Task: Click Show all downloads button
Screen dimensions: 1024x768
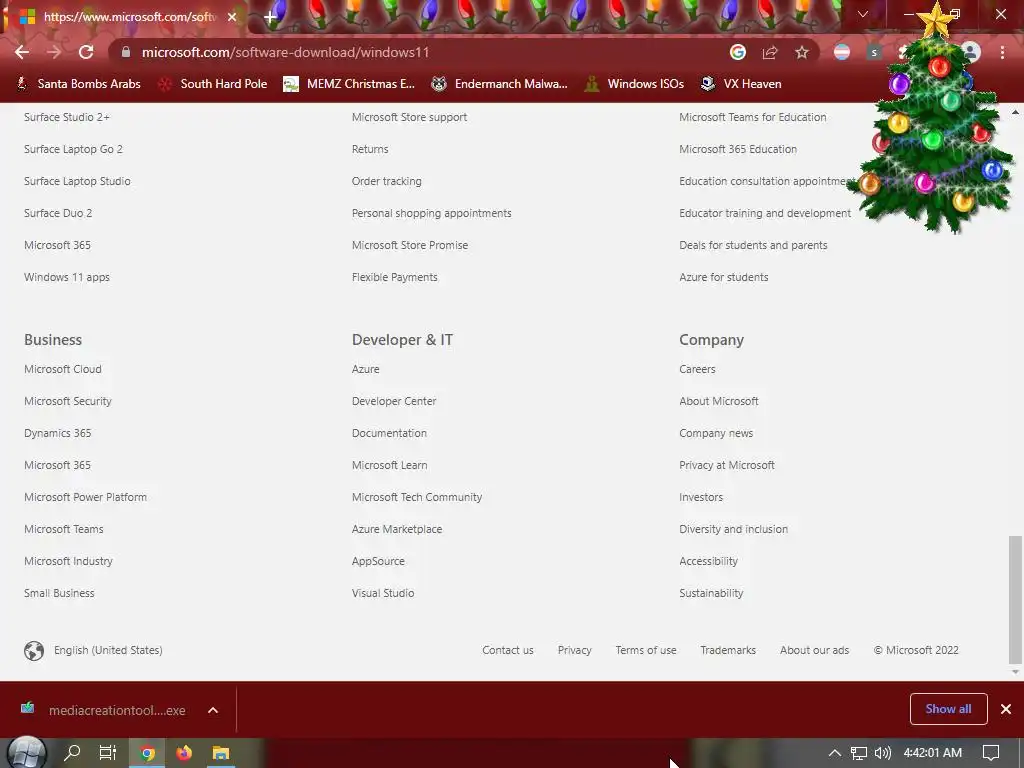Action: click(x=948, y=709)
